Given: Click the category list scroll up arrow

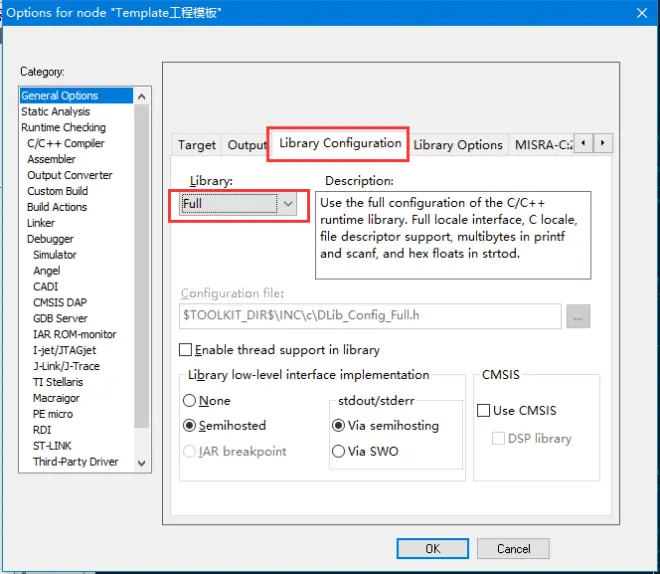Looking at the screenshot, I should (142, 96).
